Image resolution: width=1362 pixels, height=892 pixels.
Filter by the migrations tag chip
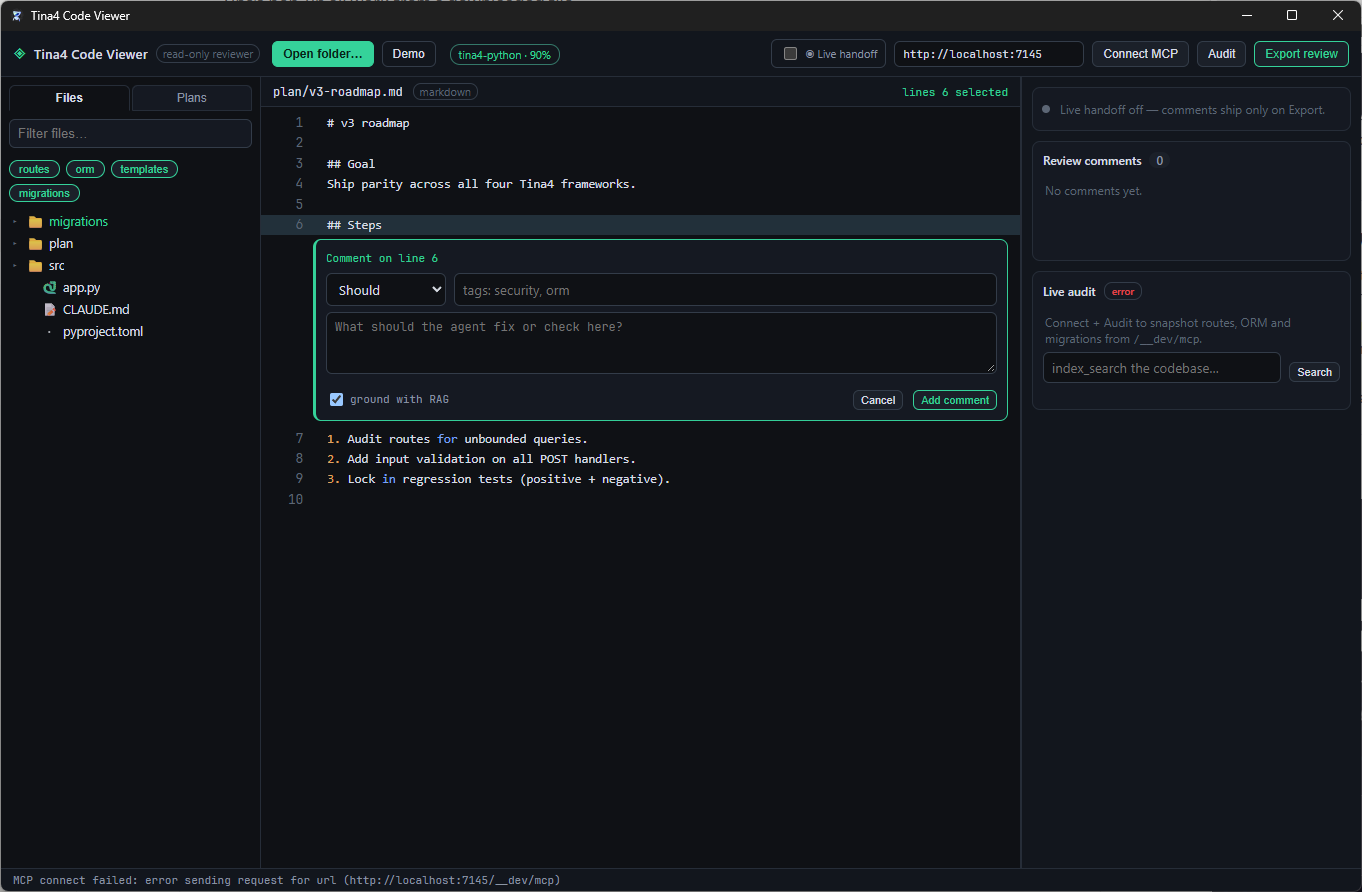click(x=44, y=193)
